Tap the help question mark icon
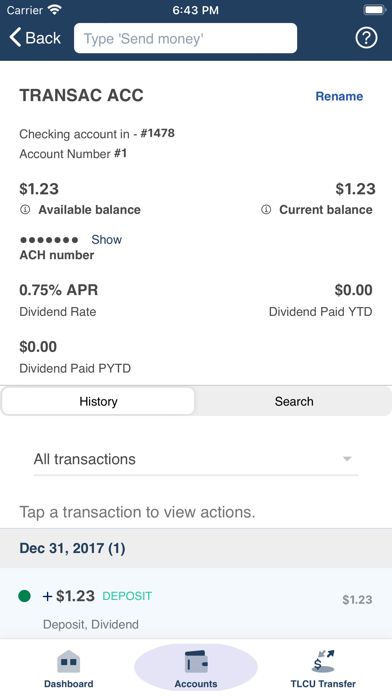392x696 pixels. click(x=366, y=38)
